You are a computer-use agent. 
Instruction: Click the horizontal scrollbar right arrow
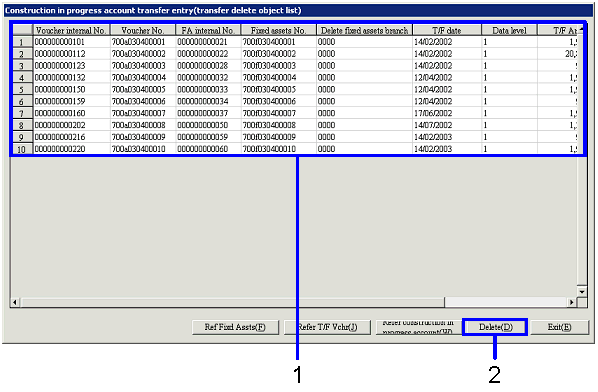point(572,302)
